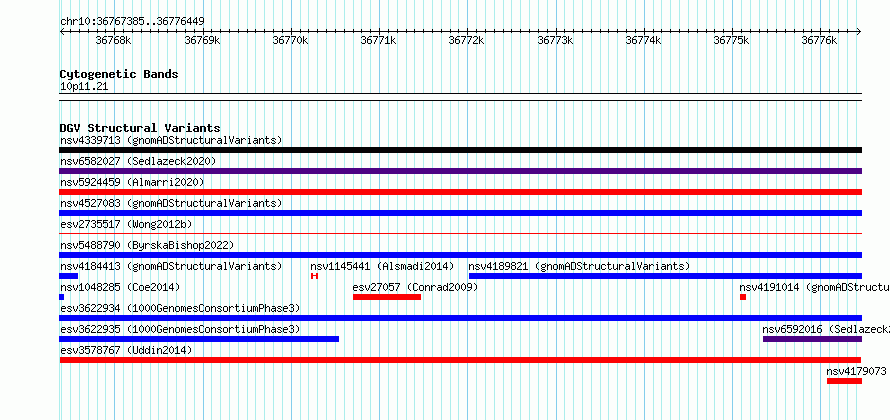890x420 pixels.
Task: Click the blue nsv4527083 variant bar
Action: point(460,213)
